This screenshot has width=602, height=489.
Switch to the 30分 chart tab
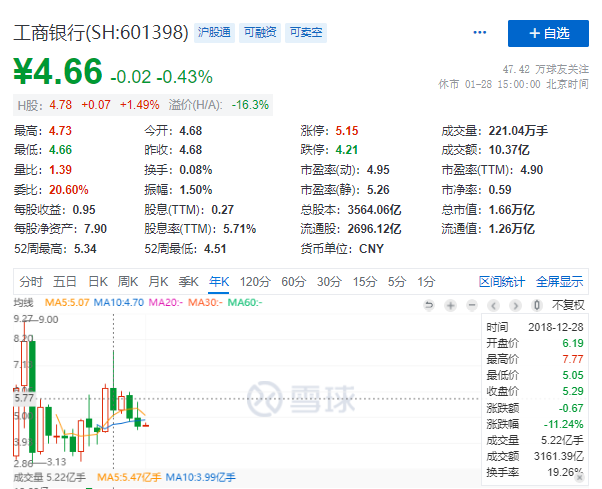329,282
